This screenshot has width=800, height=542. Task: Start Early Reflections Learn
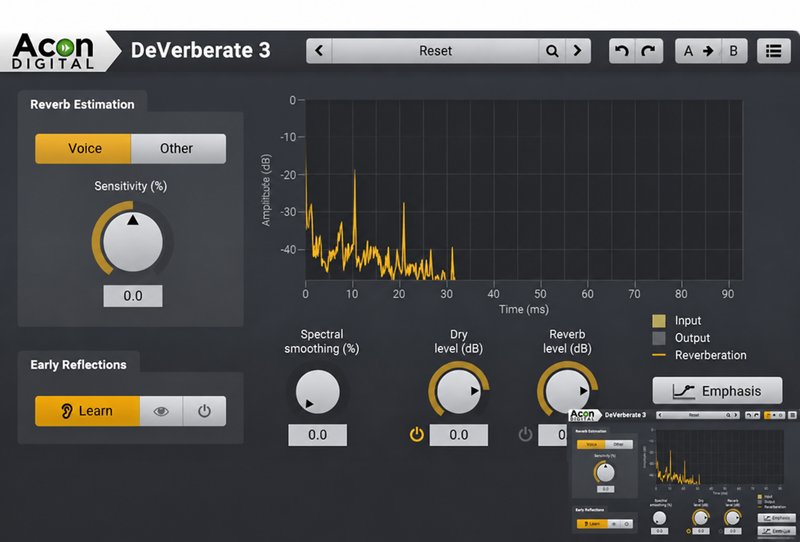click(x=87, y=411)
